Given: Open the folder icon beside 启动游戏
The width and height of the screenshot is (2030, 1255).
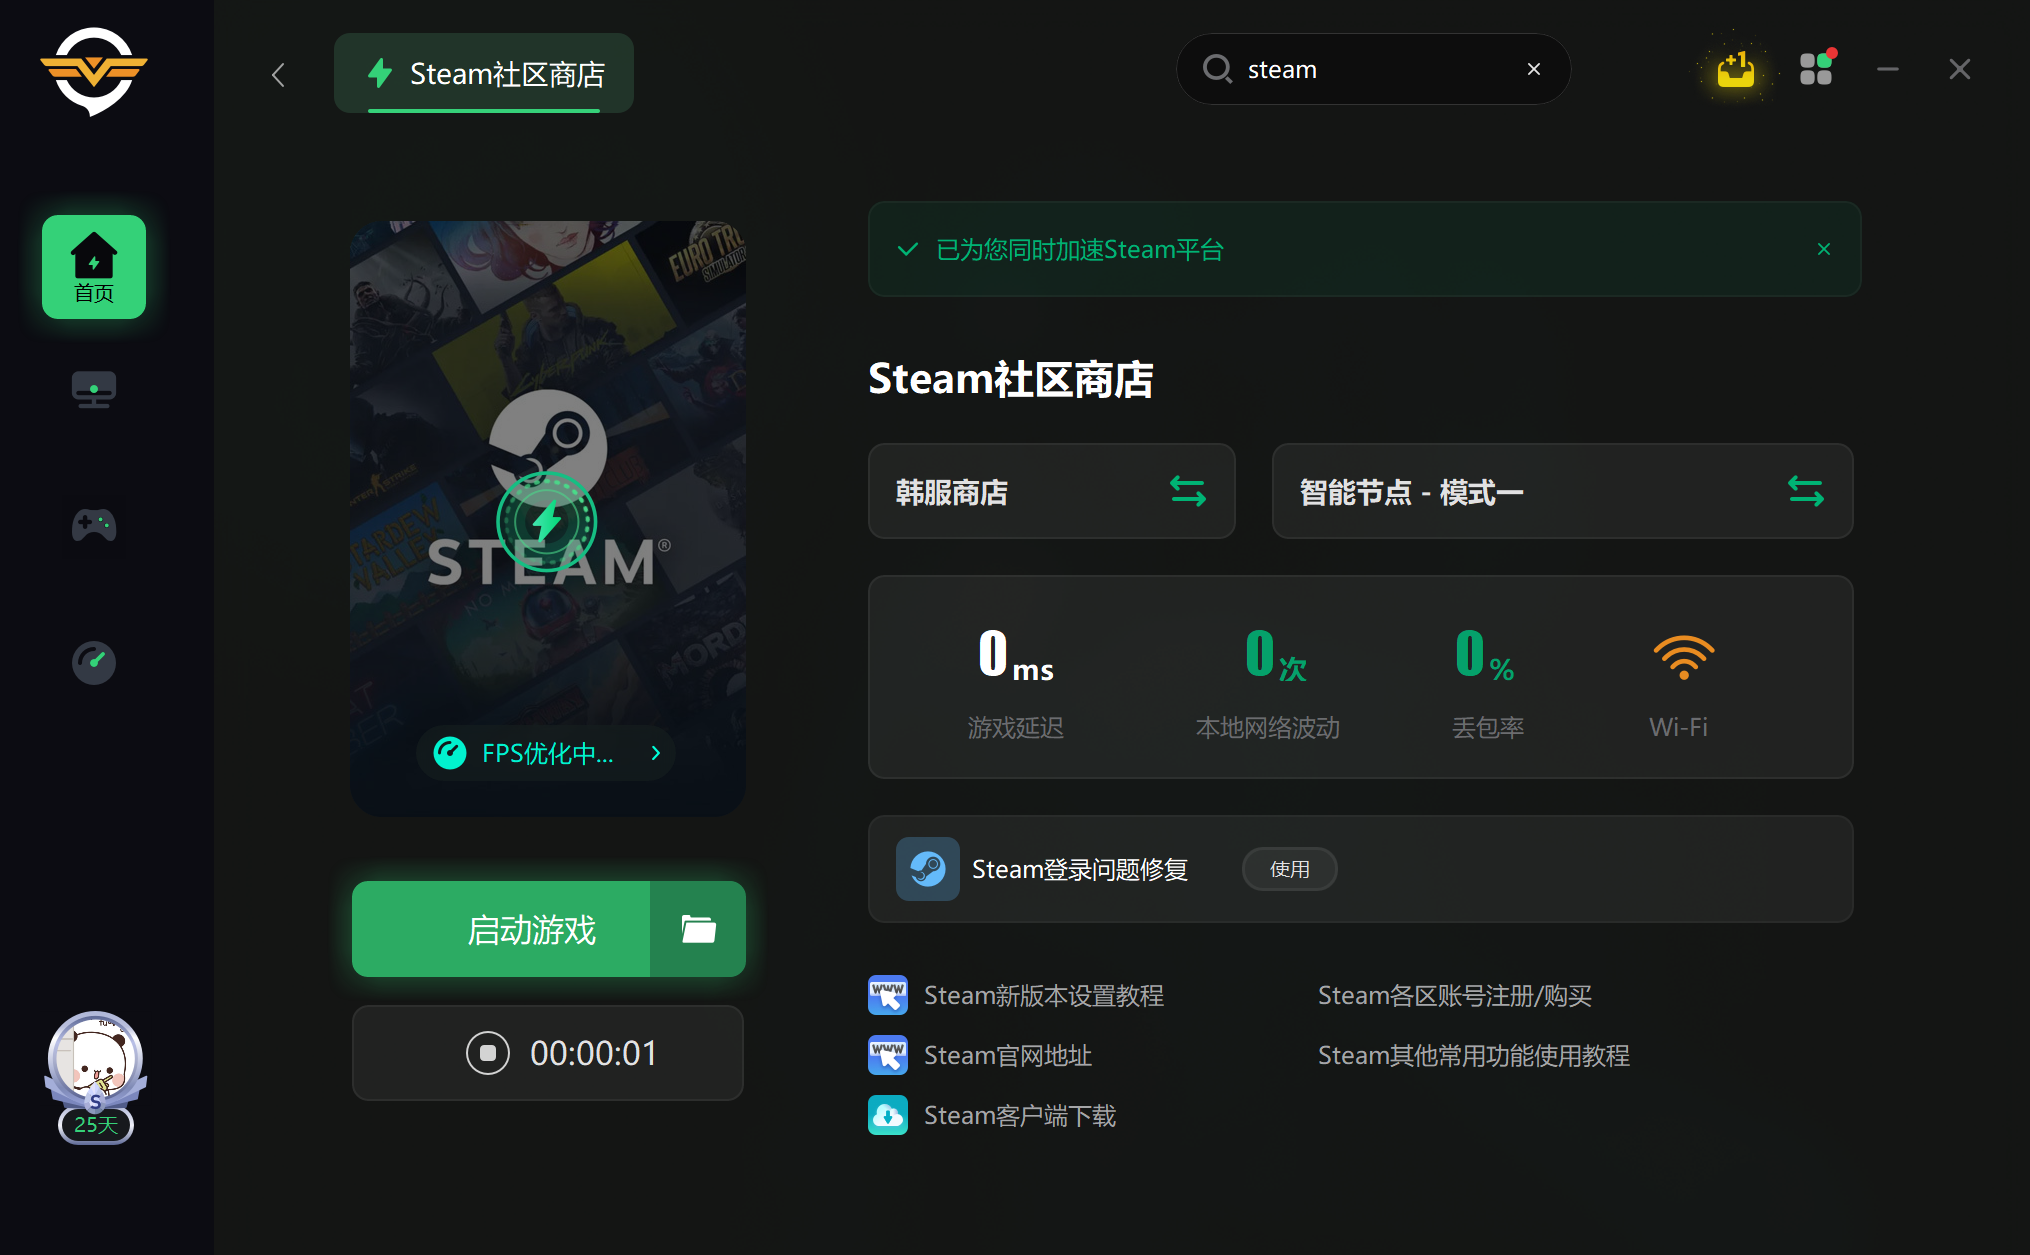Looking at the screenshot, I should tap(697, 929).
